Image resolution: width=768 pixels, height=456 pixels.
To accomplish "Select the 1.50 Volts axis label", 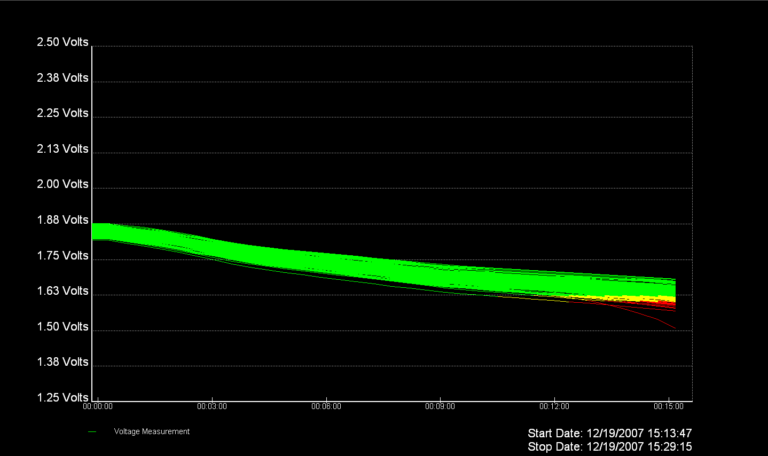I will pos(62,327).
